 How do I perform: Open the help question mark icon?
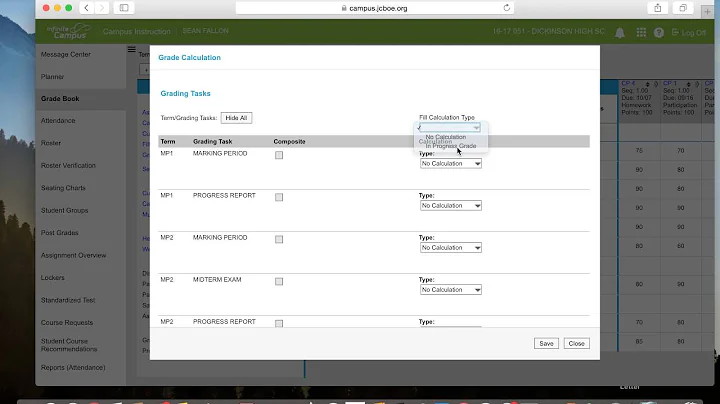658,32
